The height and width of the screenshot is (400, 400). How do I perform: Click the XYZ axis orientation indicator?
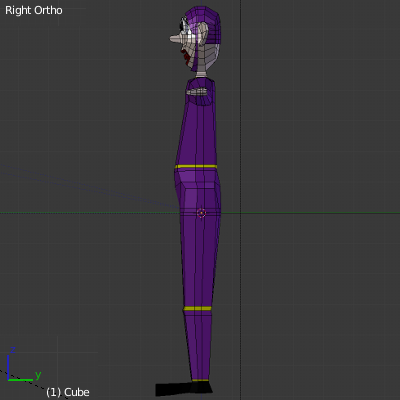24,364
